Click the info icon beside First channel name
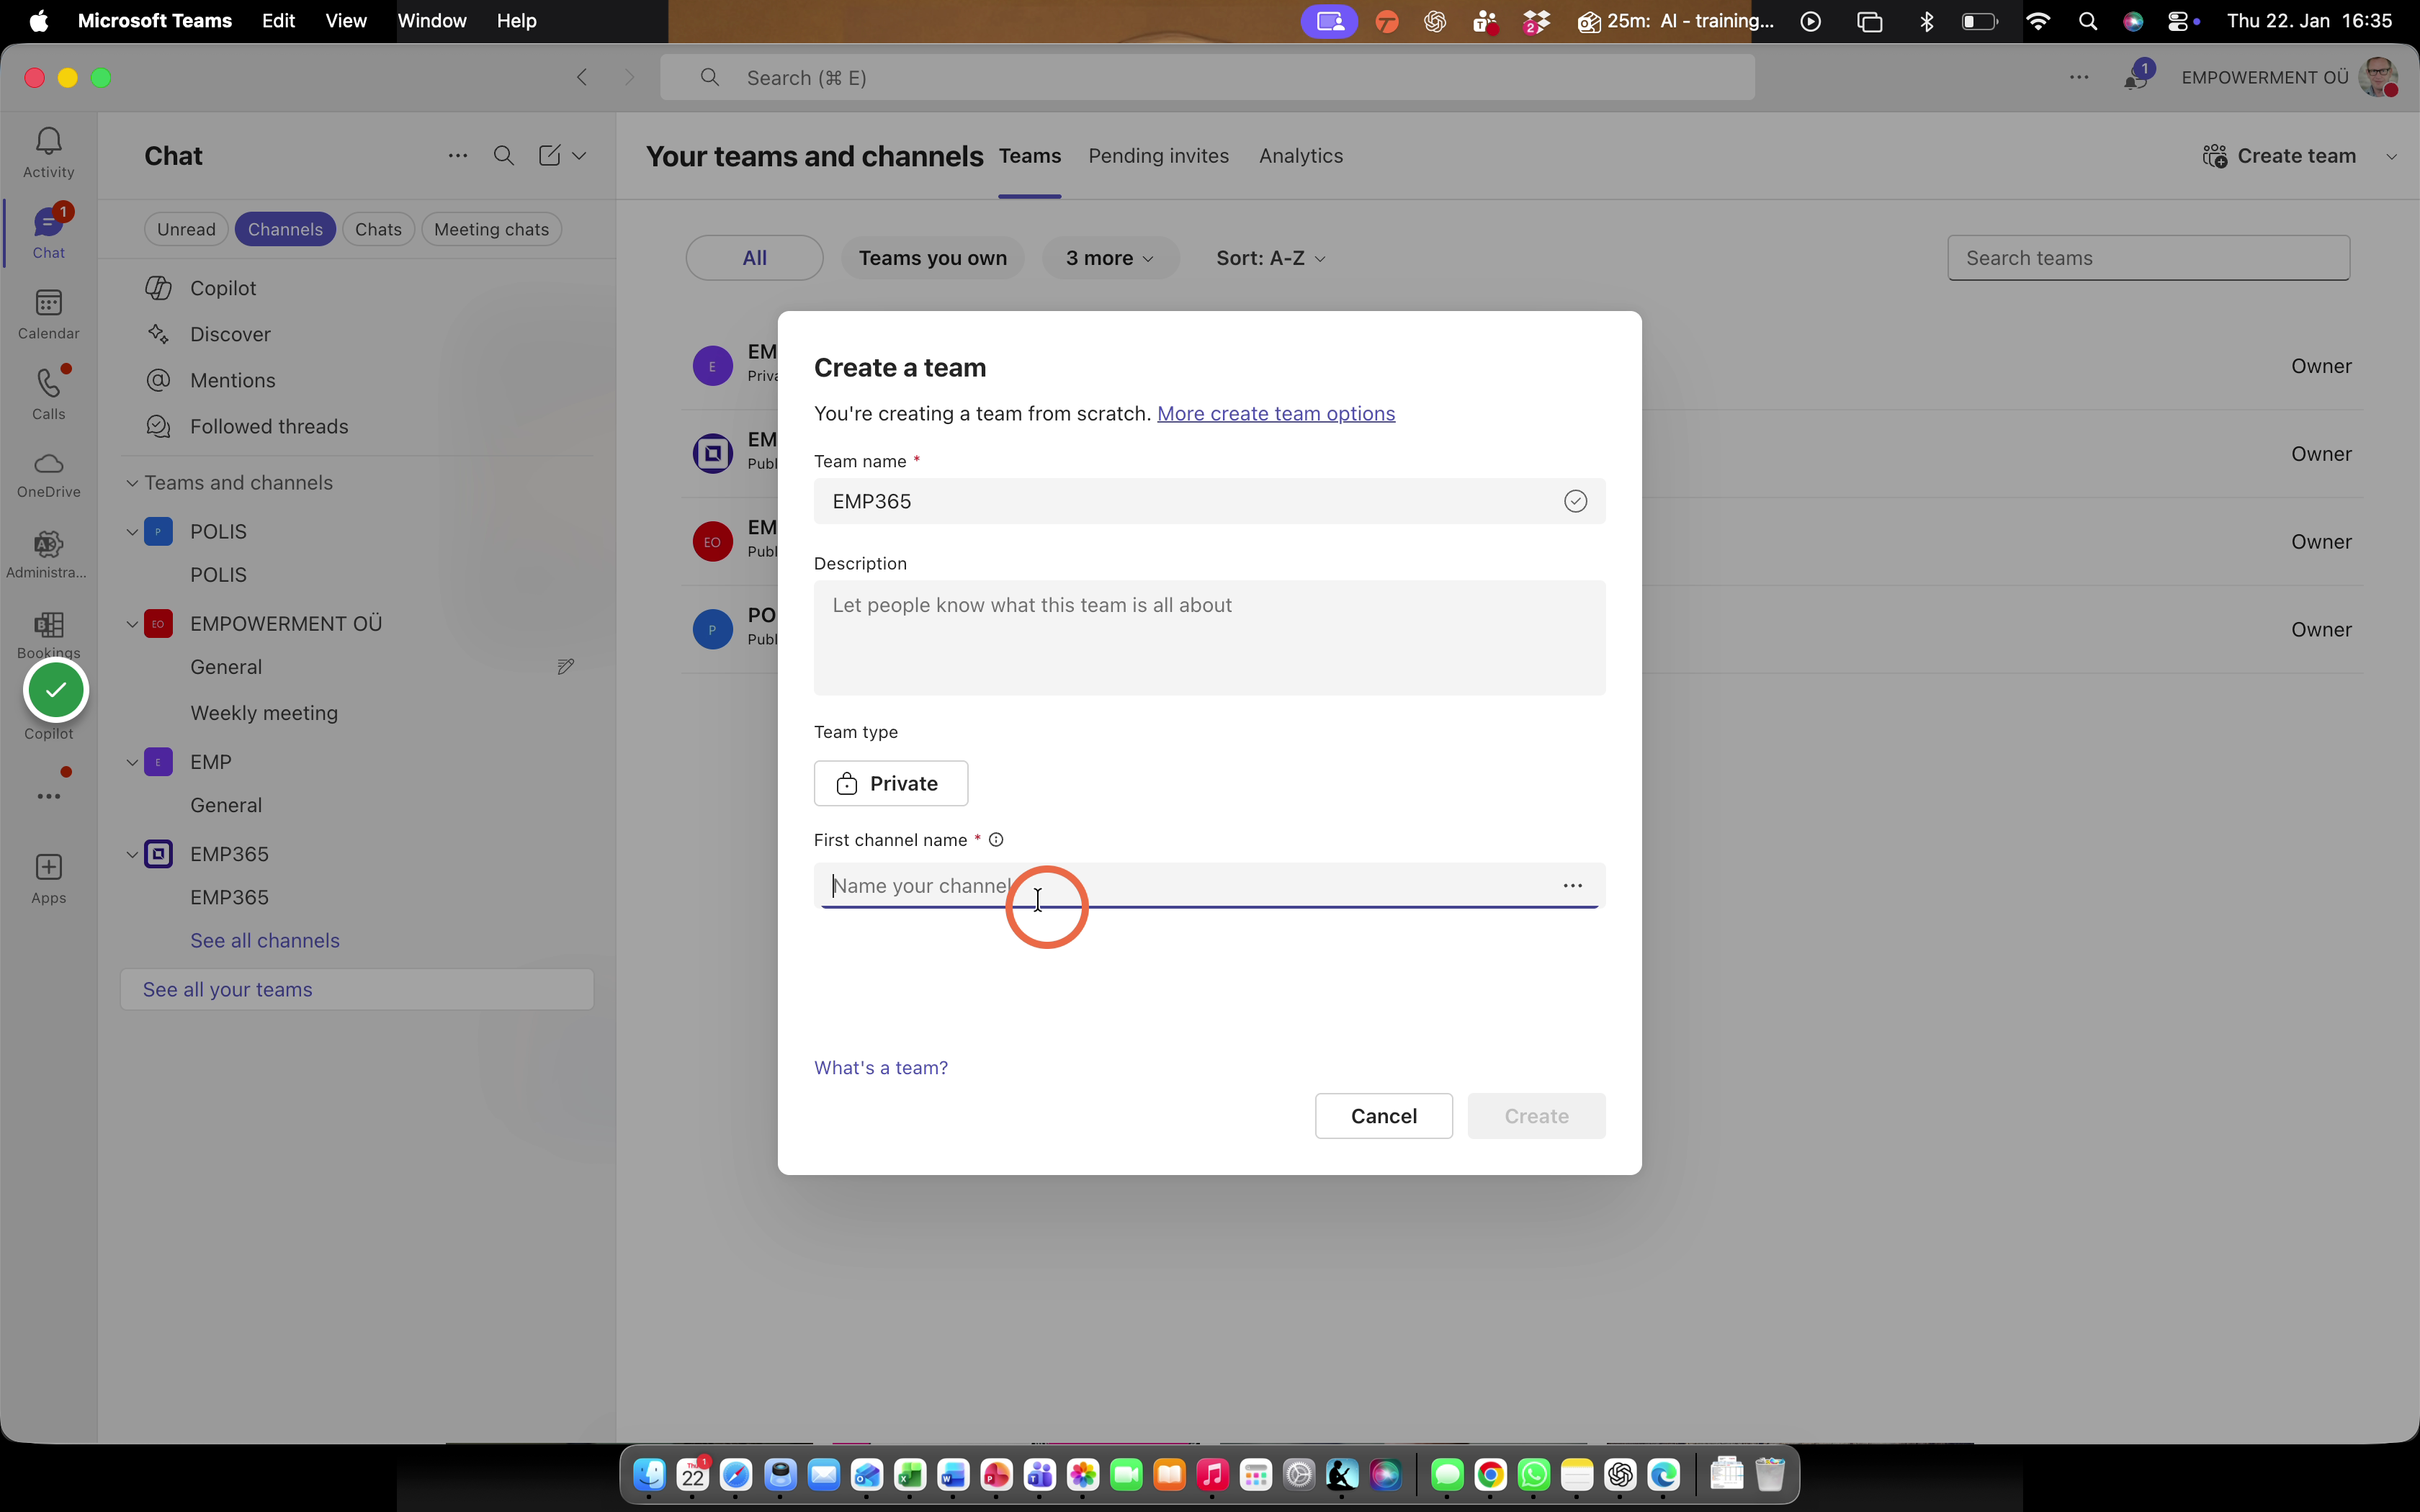2420x1512 pixels. coord(996,840)
